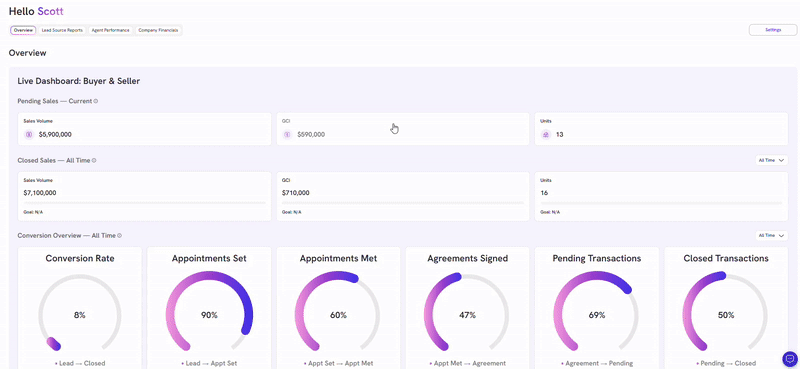Click the Closed Sales Volume progress bar

(144, 203)
